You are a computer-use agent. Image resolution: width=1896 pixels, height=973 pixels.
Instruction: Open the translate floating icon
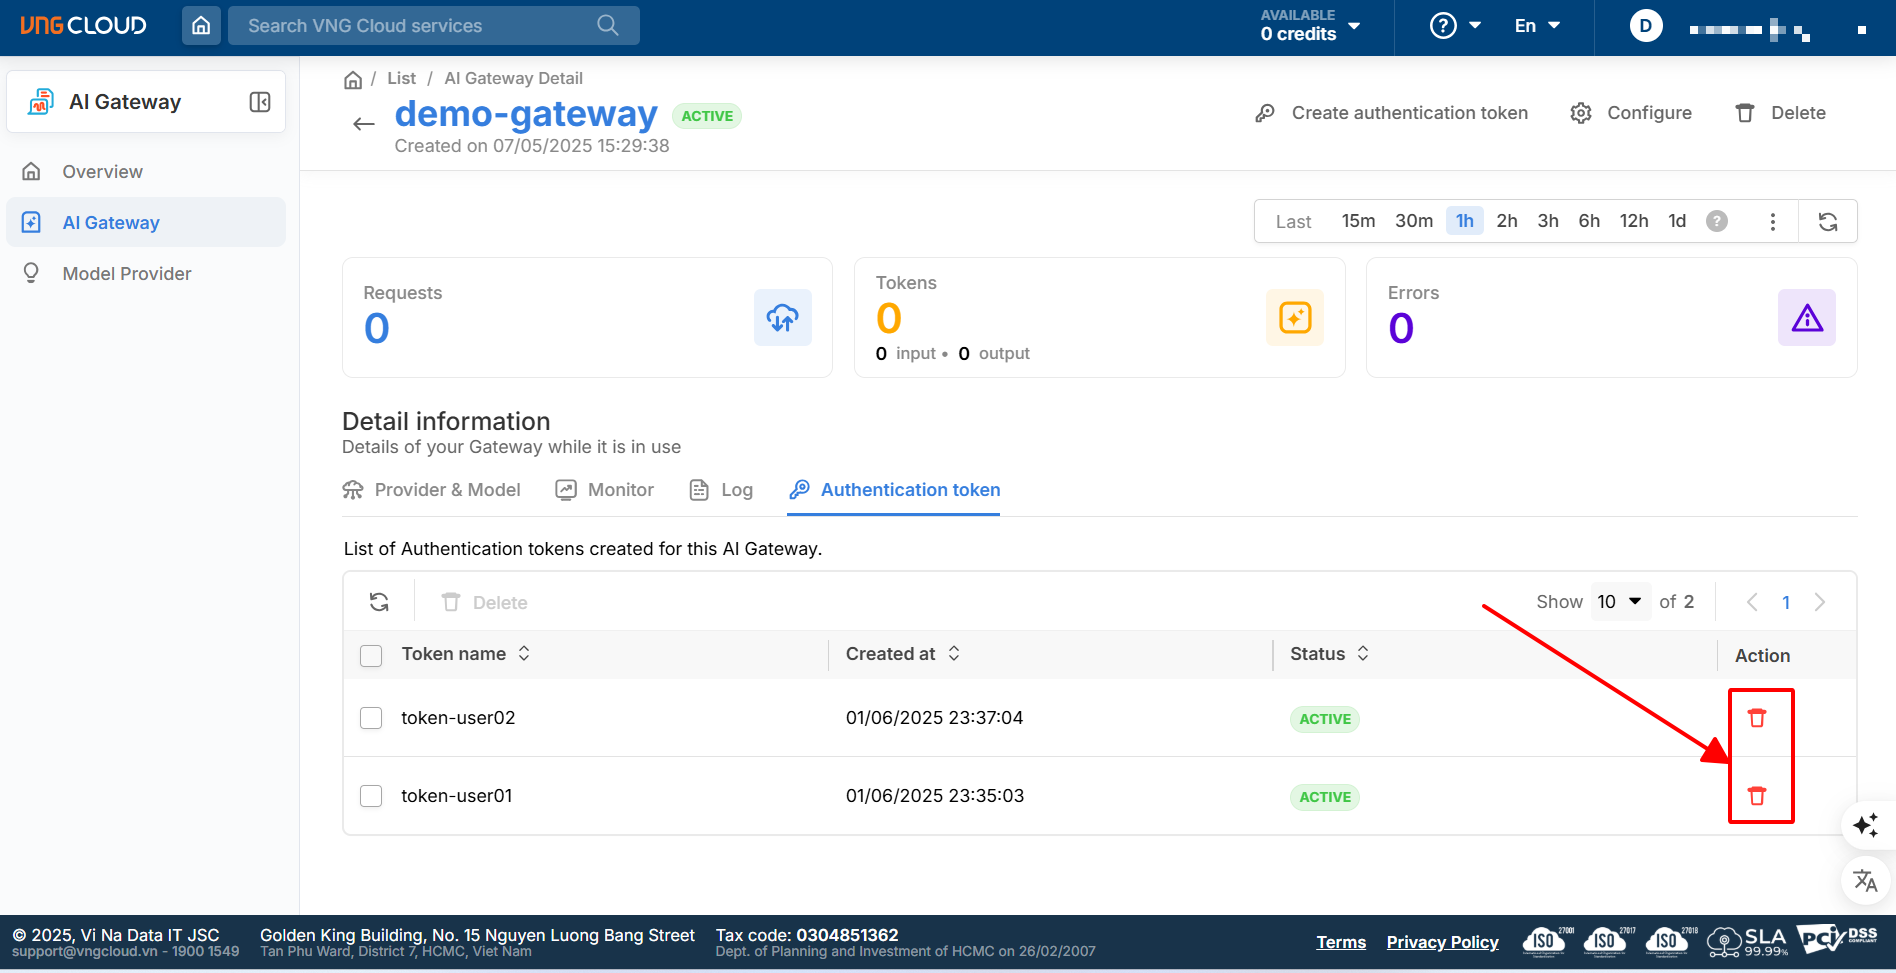pos(1865,881)
